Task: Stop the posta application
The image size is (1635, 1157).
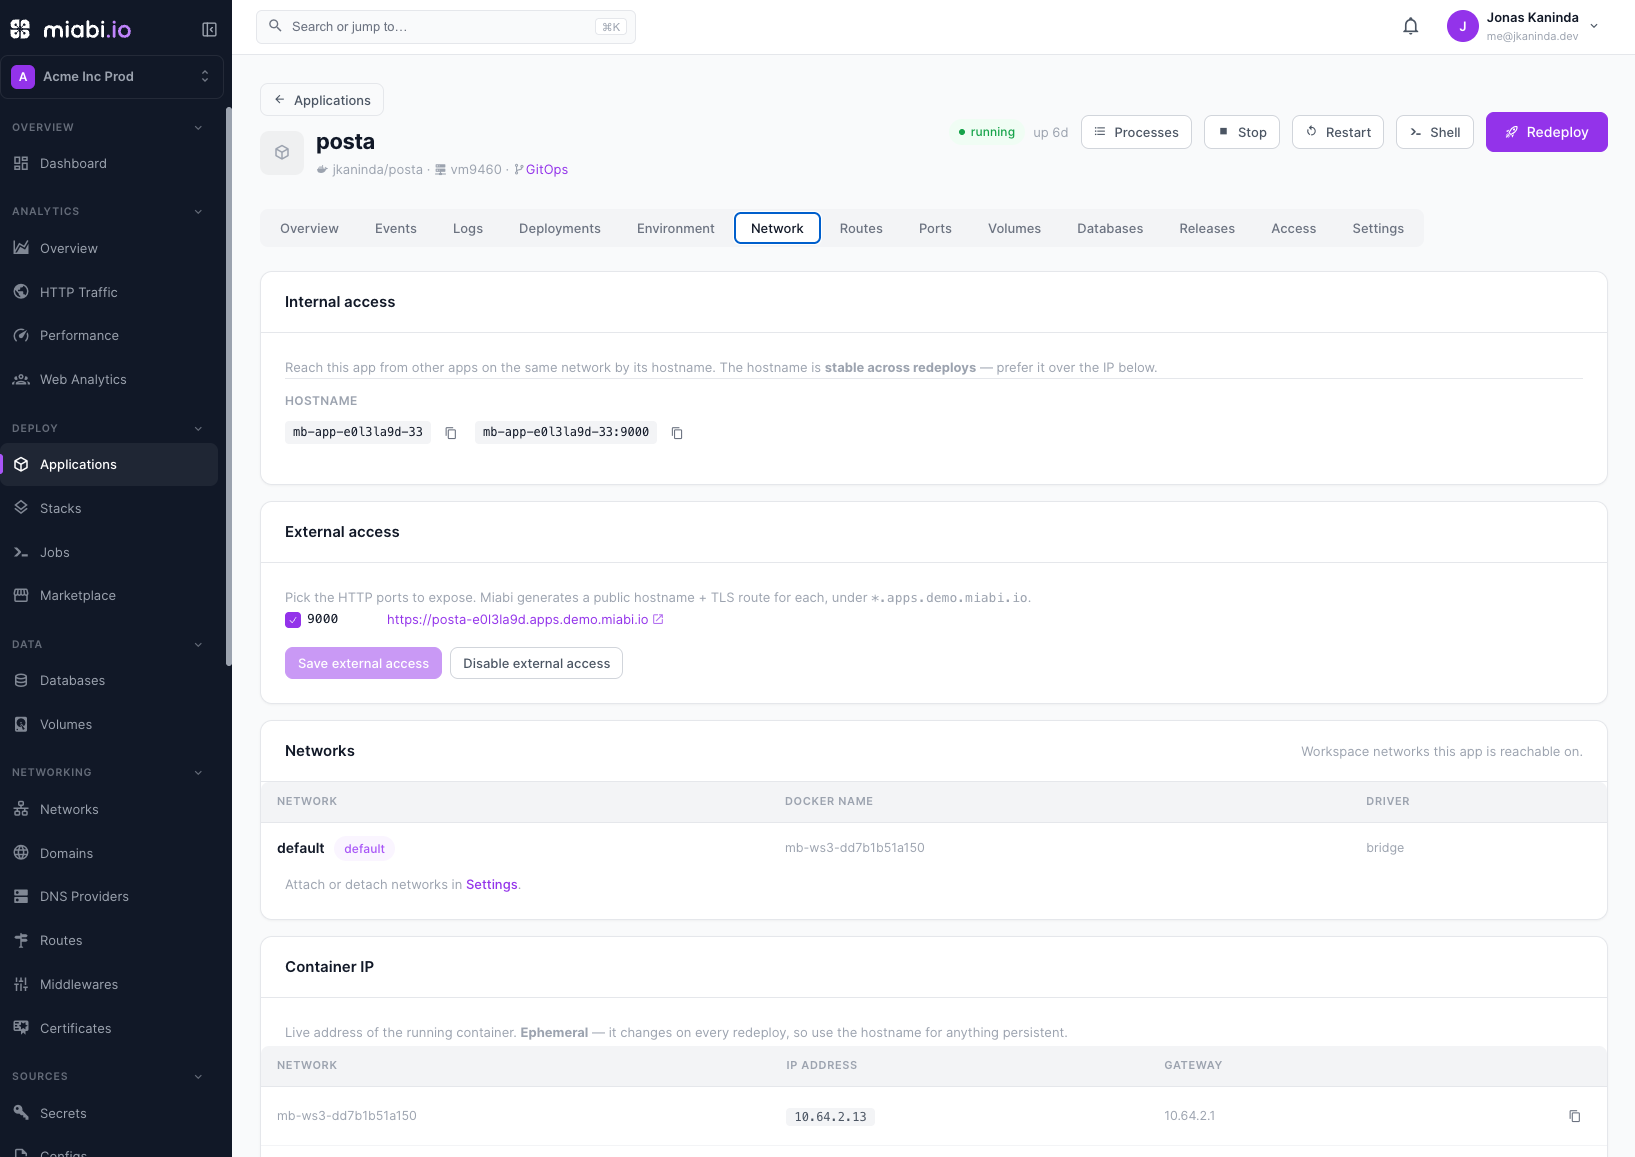Action: point(1242,132)
